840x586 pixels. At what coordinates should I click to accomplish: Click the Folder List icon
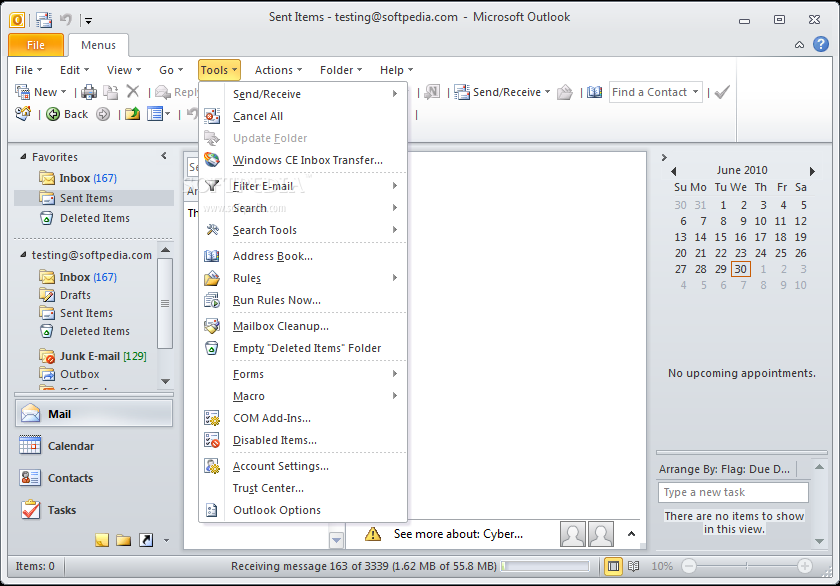[124, 540]
